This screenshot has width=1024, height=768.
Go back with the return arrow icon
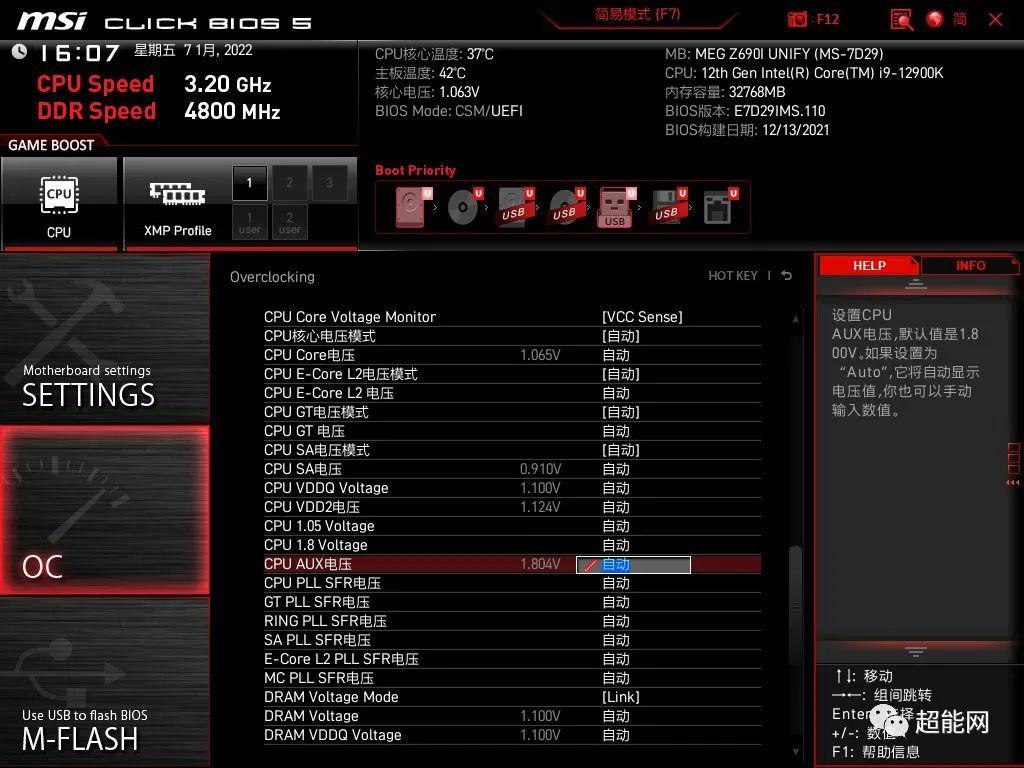(x=786, y=276)
